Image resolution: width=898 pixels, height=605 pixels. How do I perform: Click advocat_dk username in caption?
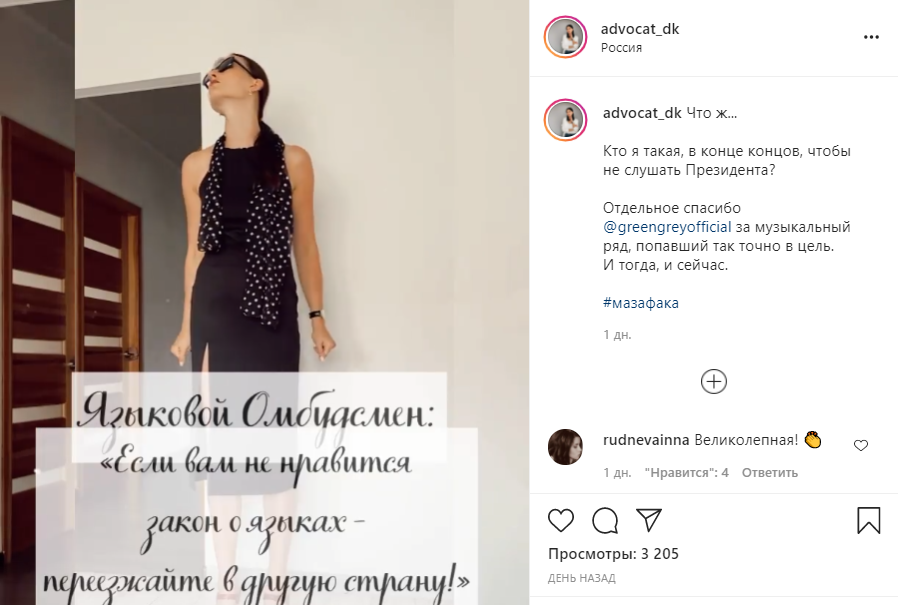pos(642,113)
